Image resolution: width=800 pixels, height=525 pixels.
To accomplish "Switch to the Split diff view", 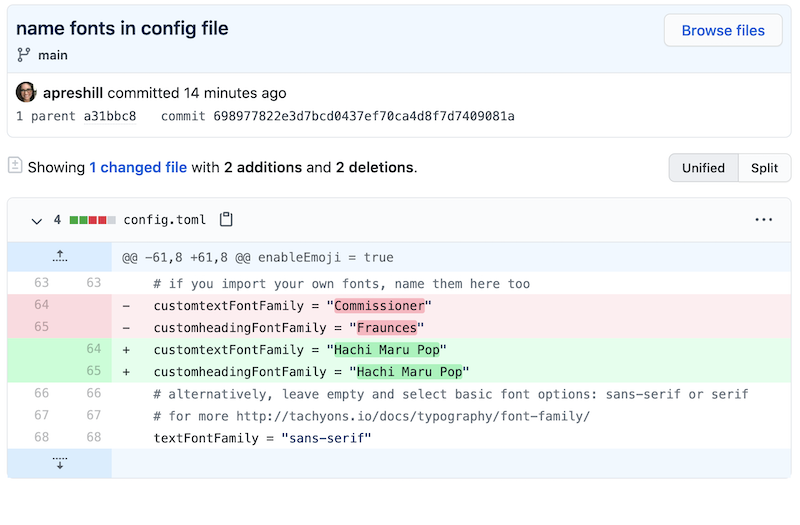I will tap(764, 168).
